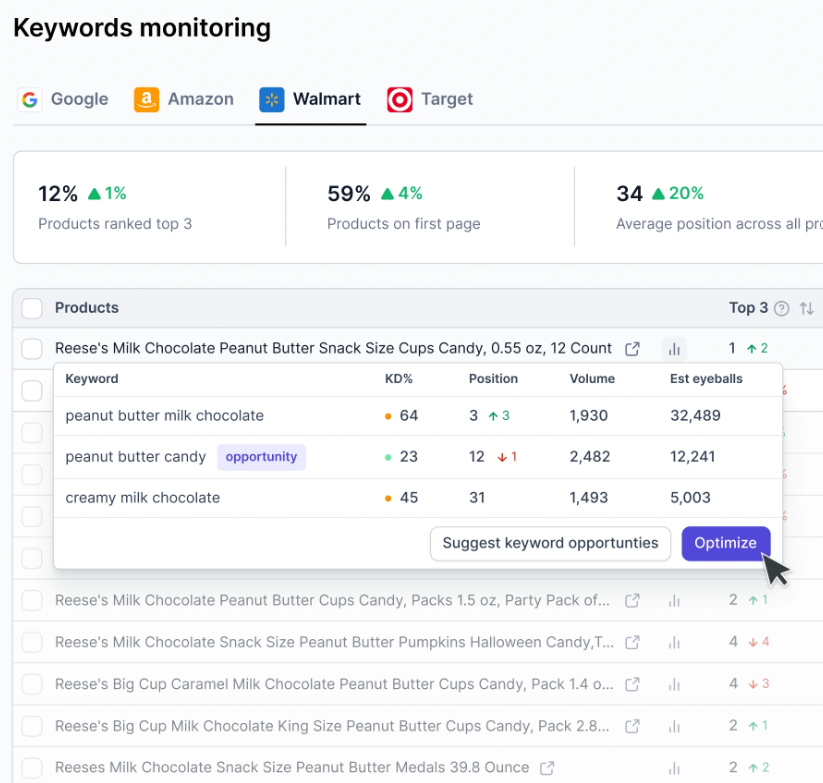Check the Pumpkins Halloween Candy row checkbox
Screen dimensions: 823x783
(32, 642)
